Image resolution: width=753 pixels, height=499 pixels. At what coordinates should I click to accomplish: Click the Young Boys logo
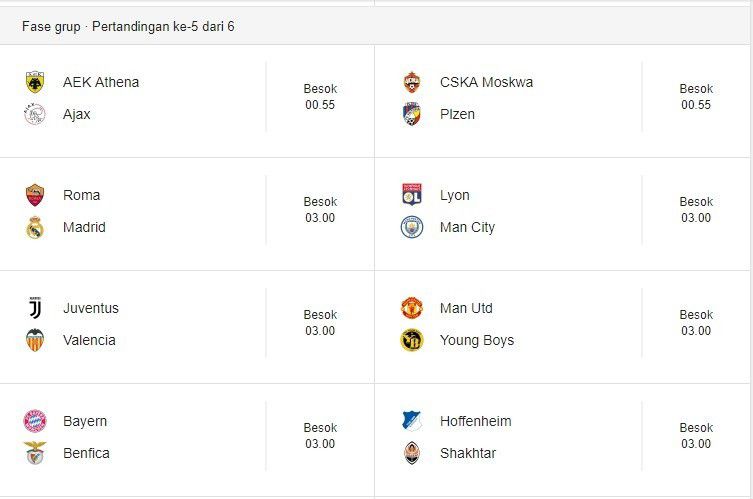tap(412, 340)
